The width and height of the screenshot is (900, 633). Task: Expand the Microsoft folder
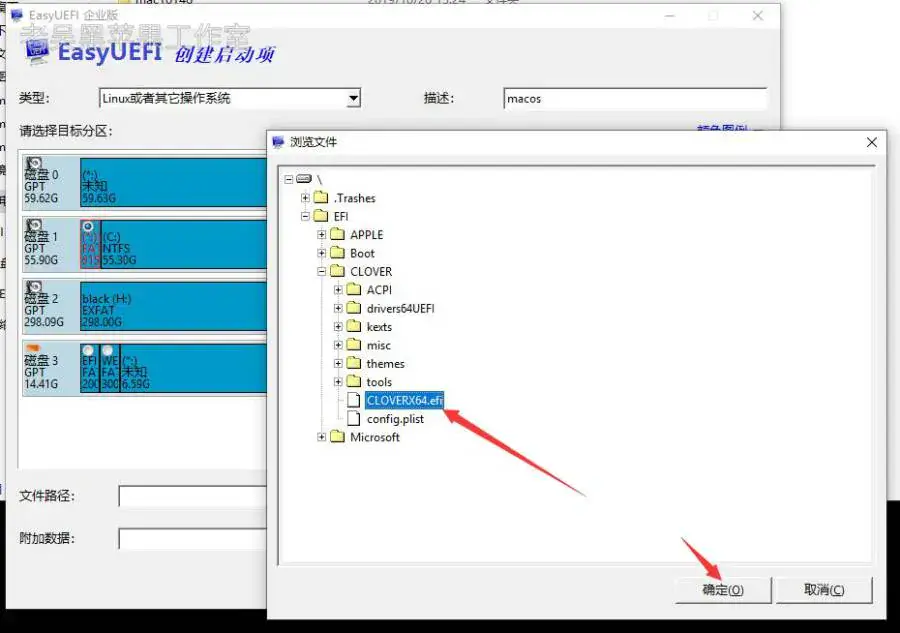(321, 437)
